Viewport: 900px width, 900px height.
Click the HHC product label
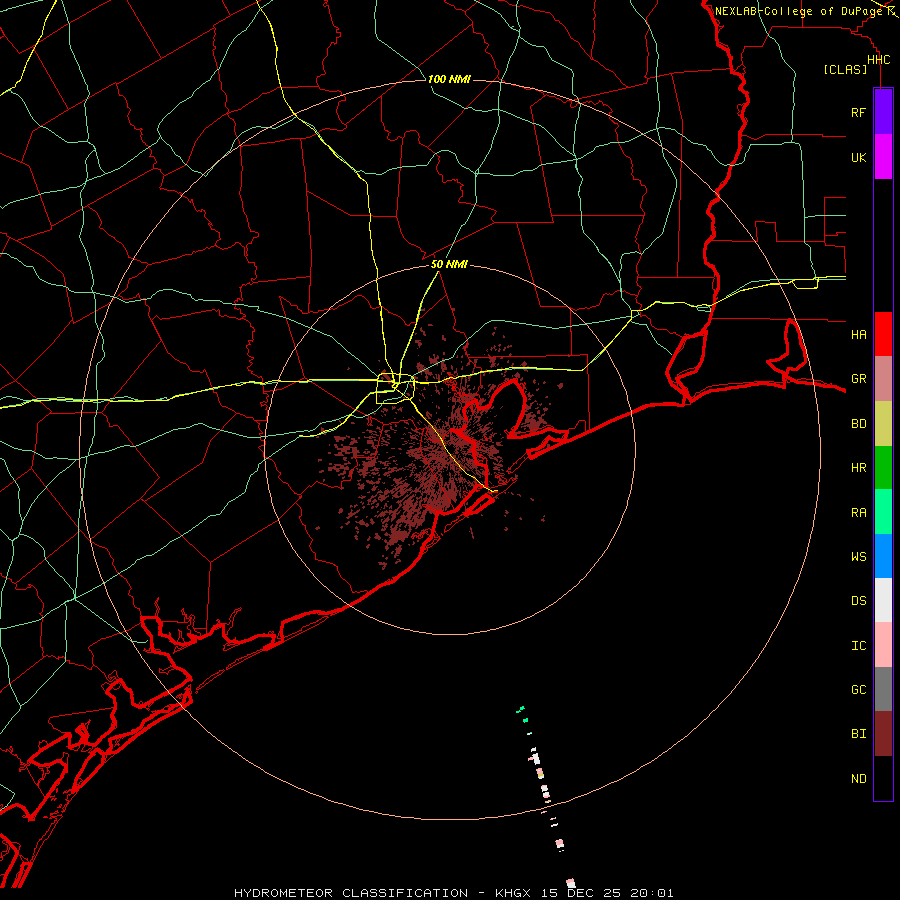(x=878, y=60)
